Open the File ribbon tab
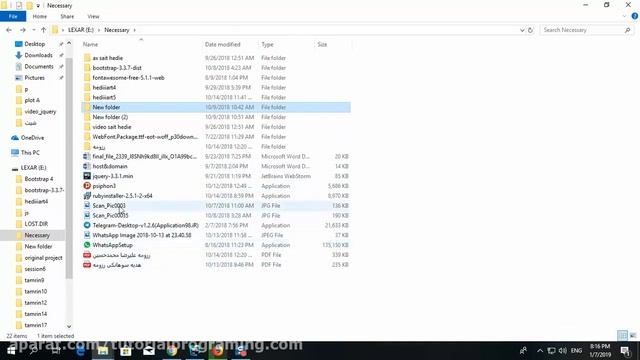This screenshot has height=360, width=640. 13,16
